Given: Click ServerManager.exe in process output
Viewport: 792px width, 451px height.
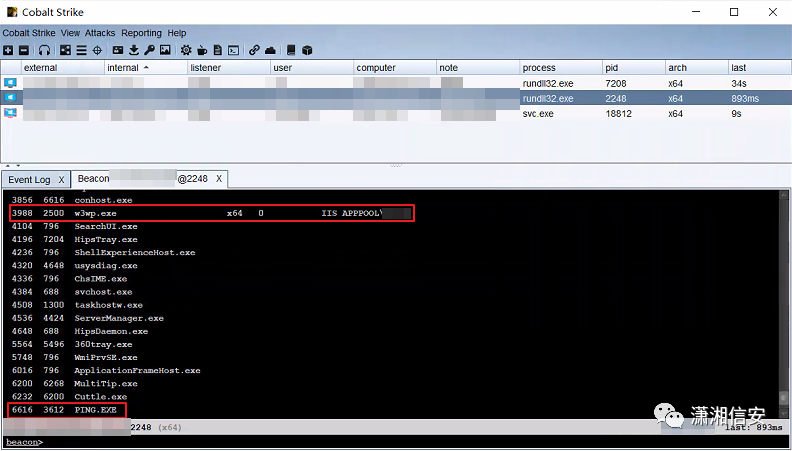Looking at the screenshot, I should [119, 318].
